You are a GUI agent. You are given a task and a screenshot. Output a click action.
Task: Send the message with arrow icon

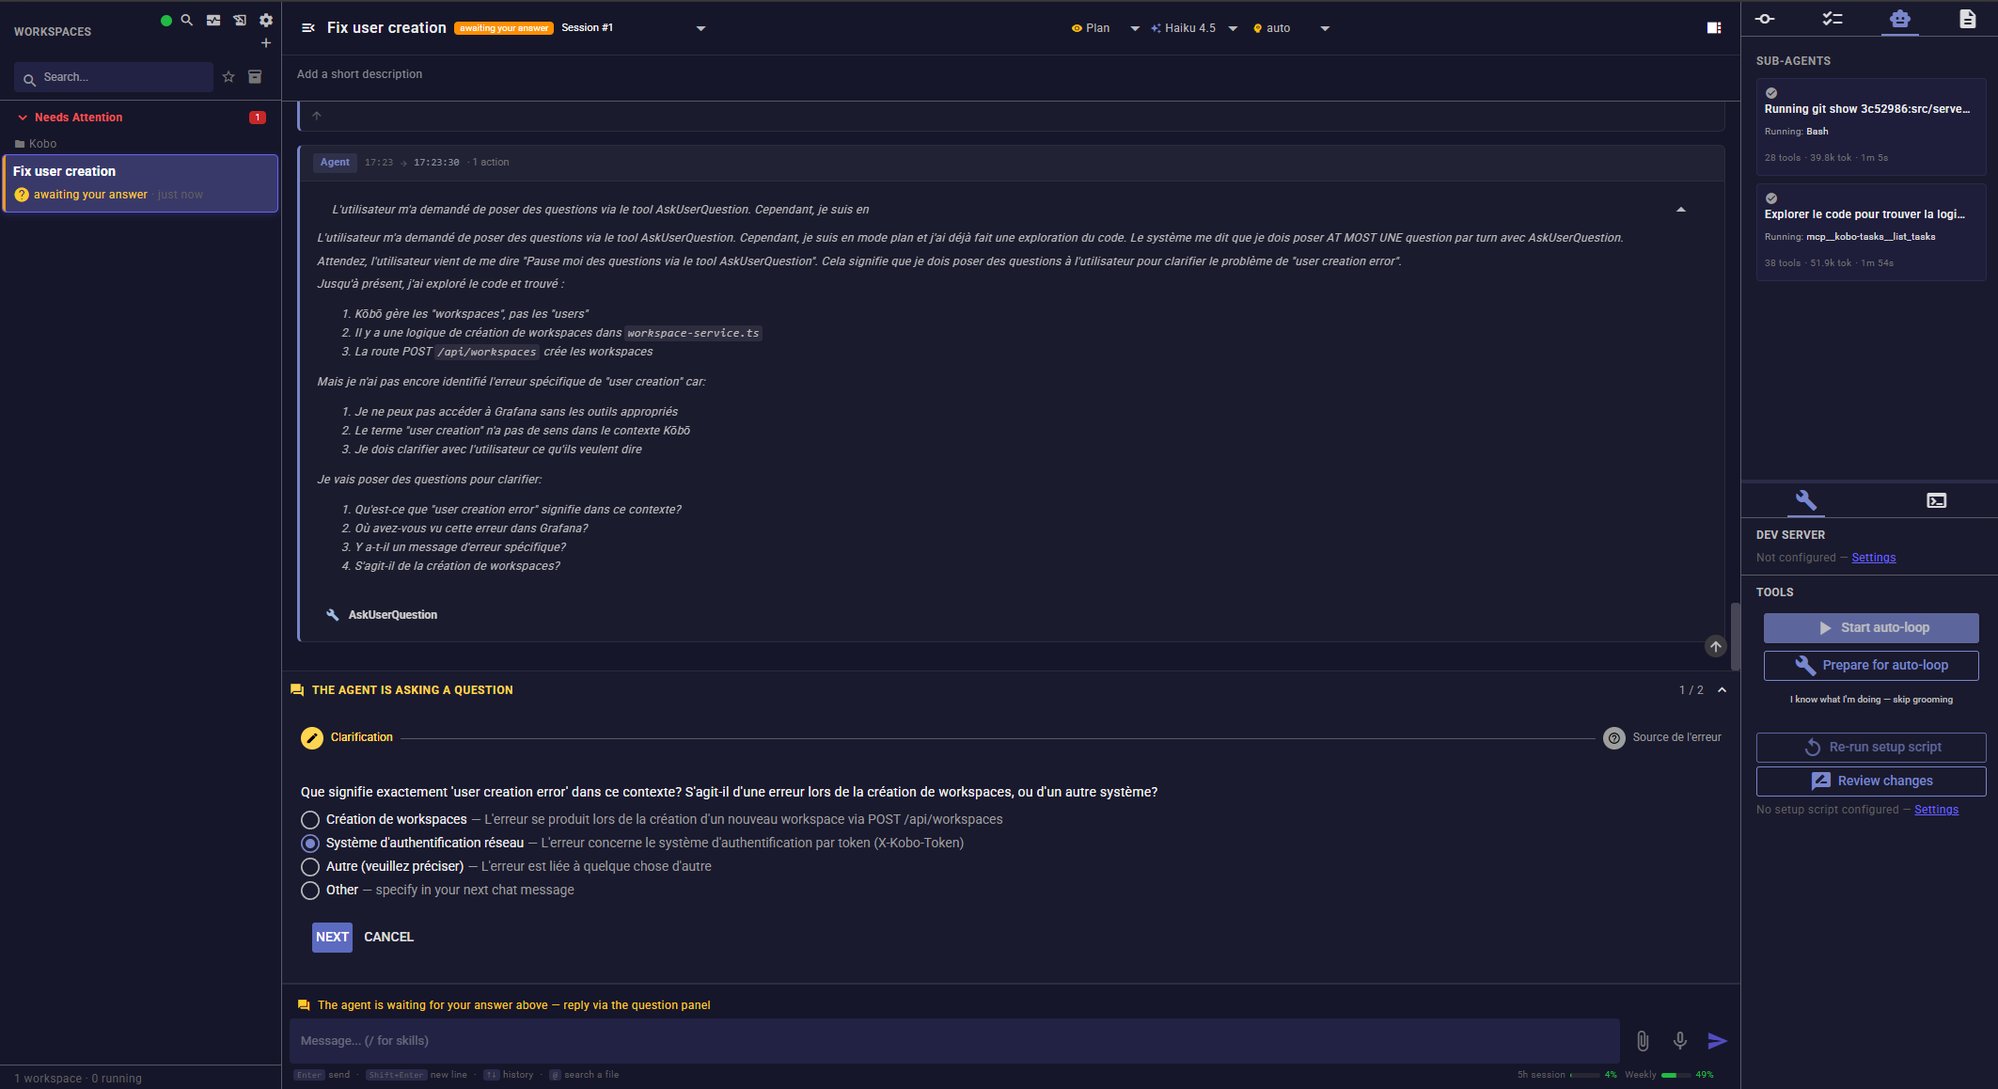(1717, 1041)
